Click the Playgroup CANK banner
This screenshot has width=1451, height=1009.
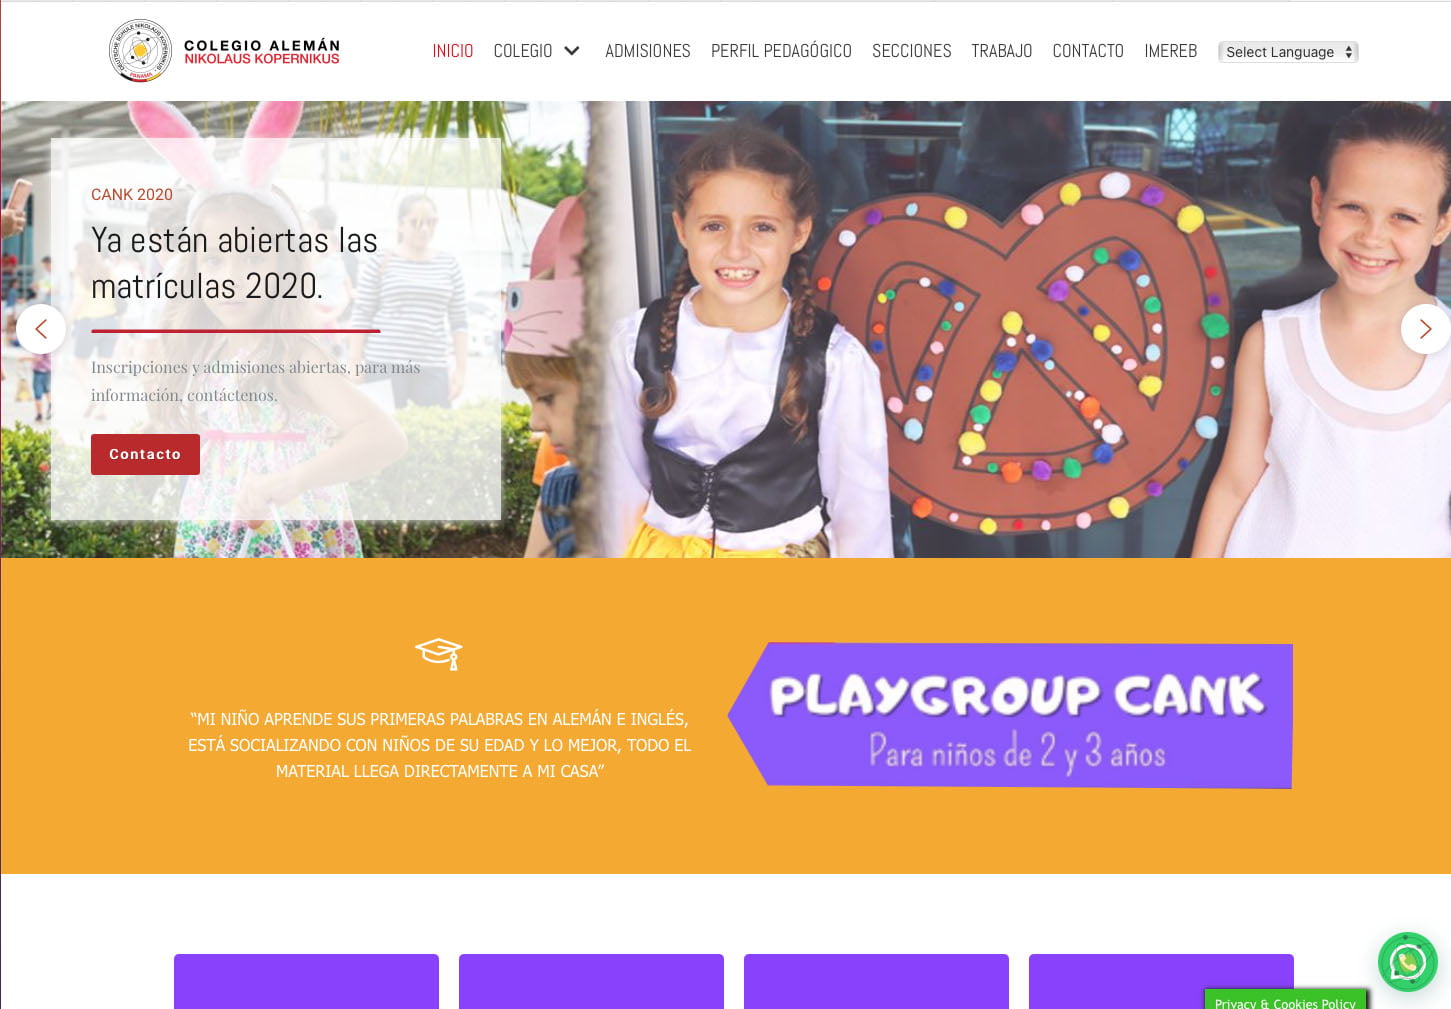[x=1010, y=715]
